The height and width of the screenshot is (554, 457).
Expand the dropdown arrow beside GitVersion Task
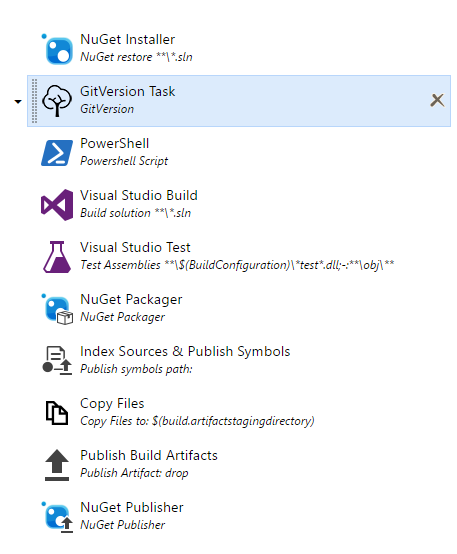pyautogui.click(x=18, y=102)
